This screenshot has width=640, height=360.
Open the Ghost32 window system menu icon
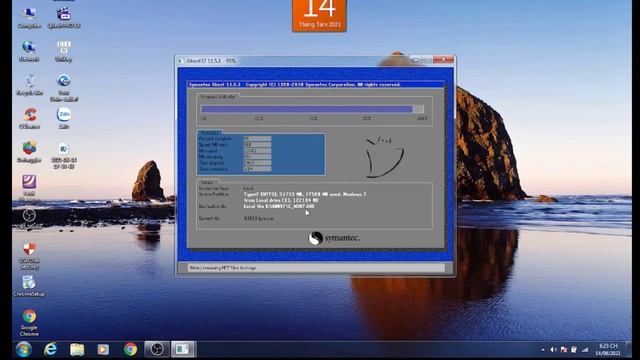(181, 61)
